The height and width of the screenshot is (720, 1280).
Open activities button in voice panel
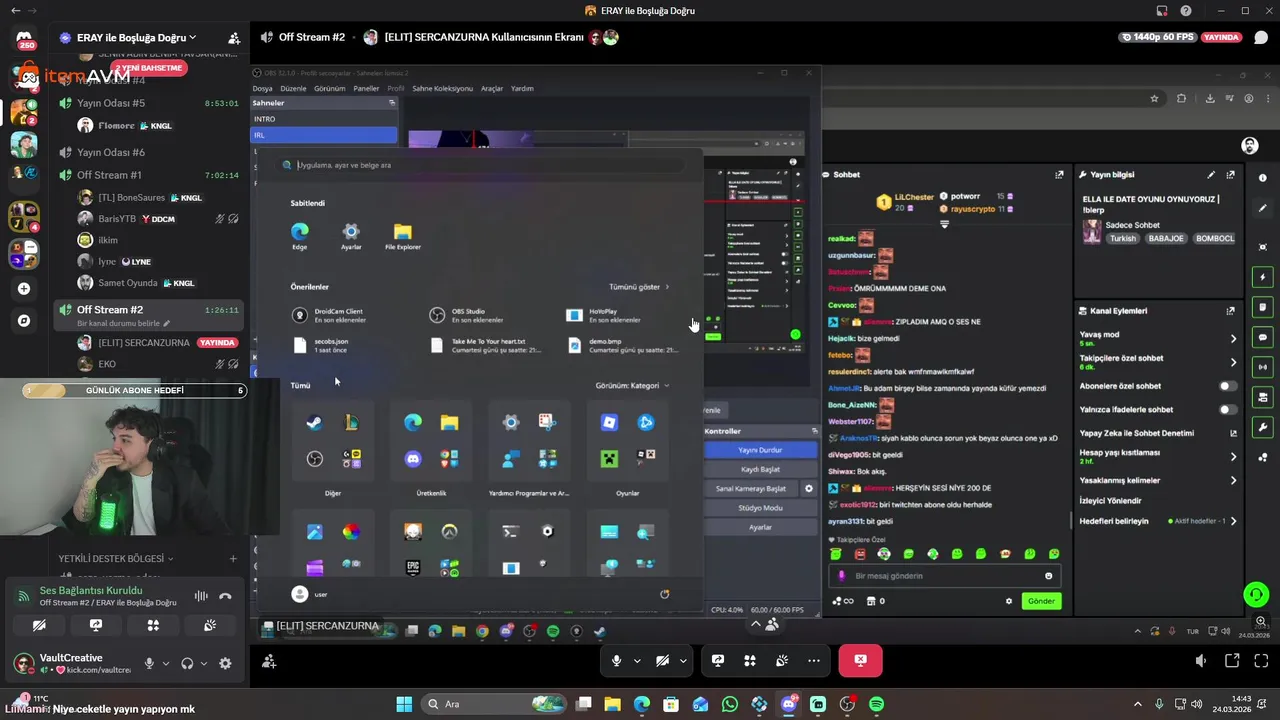153,625
